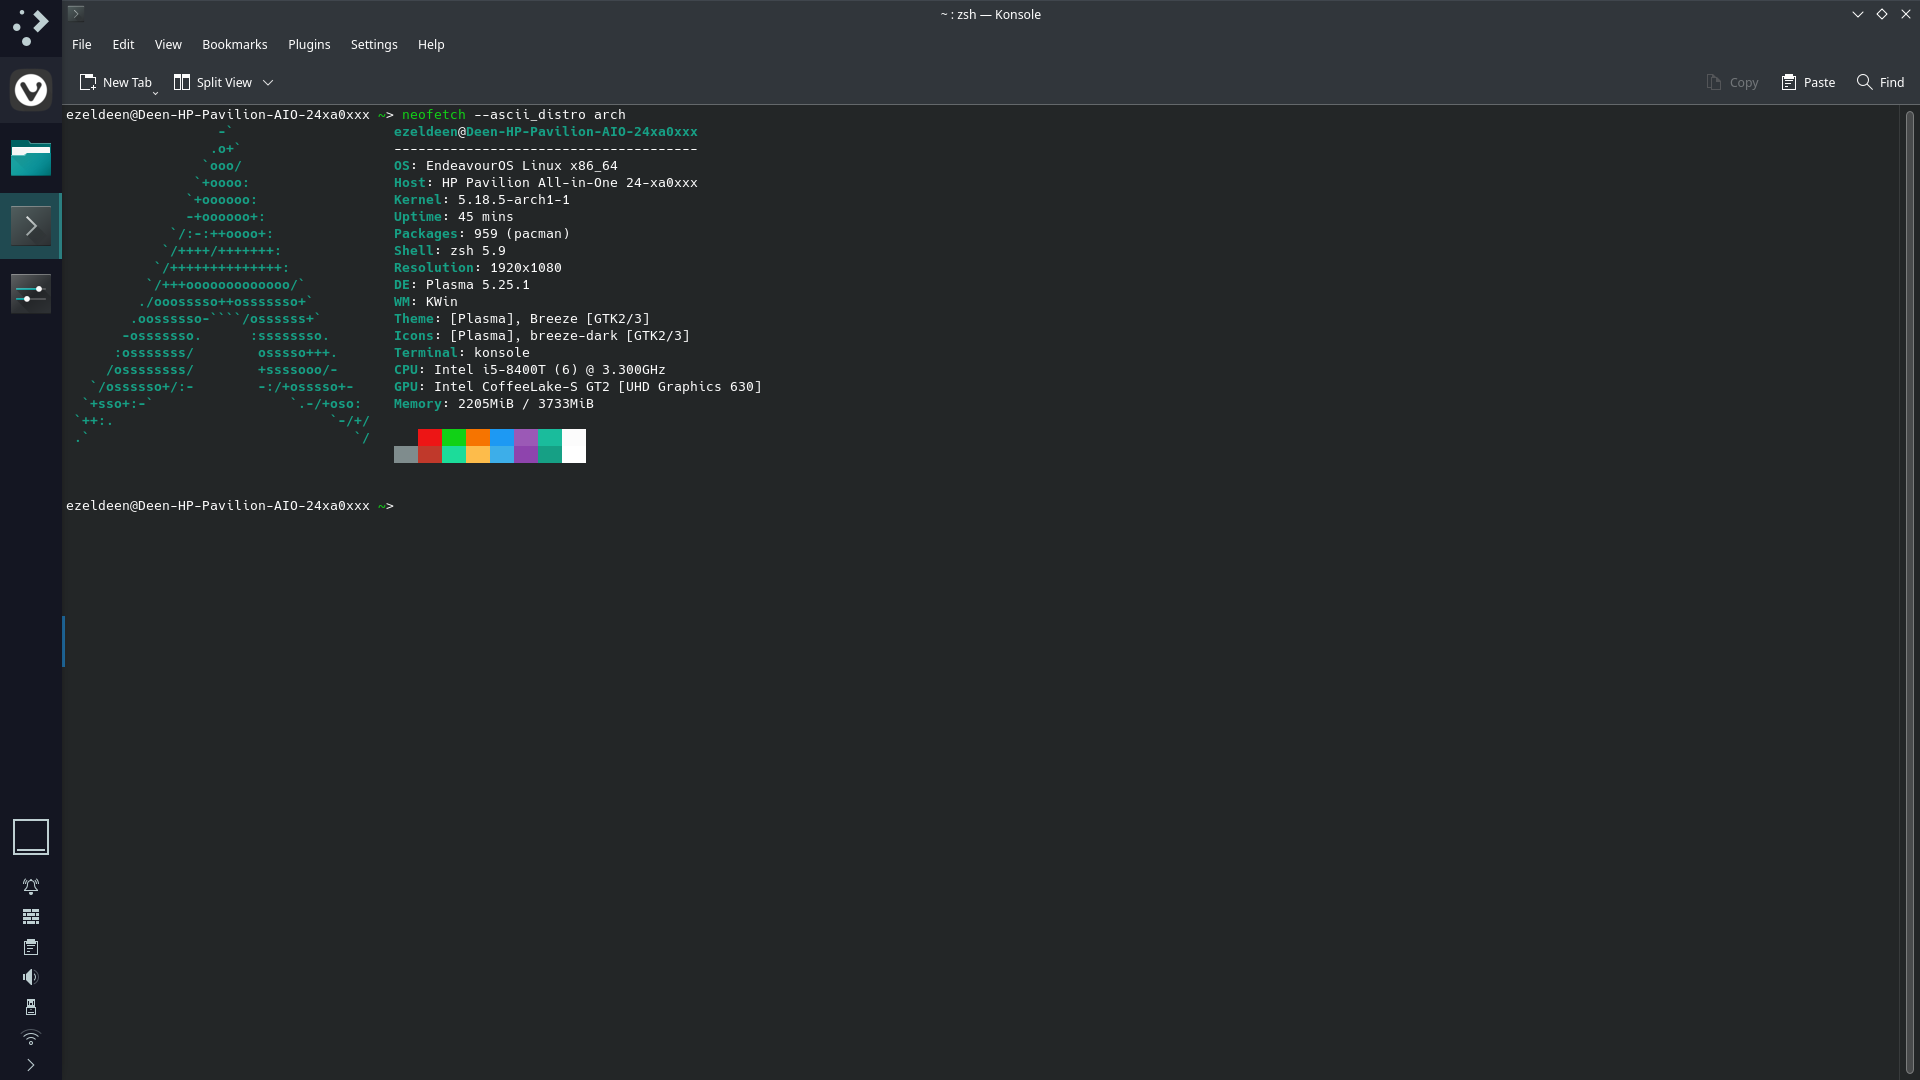Viewport: 1920px width, 1080px height.
Task: Click the Konsole window title icon
Action: point(76,13)
